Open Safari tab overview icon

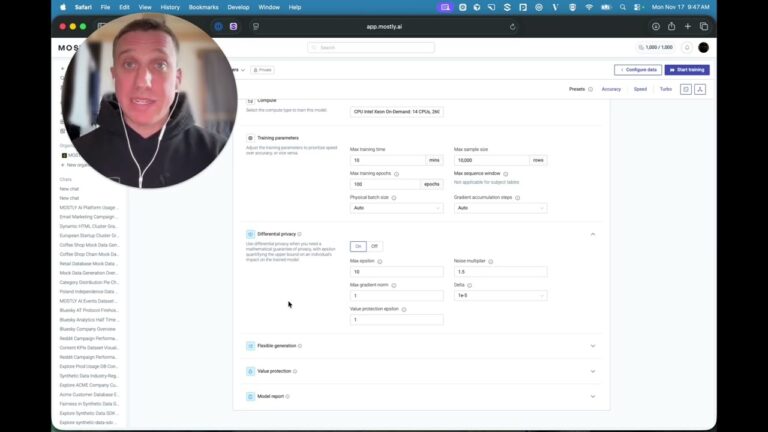703,27
